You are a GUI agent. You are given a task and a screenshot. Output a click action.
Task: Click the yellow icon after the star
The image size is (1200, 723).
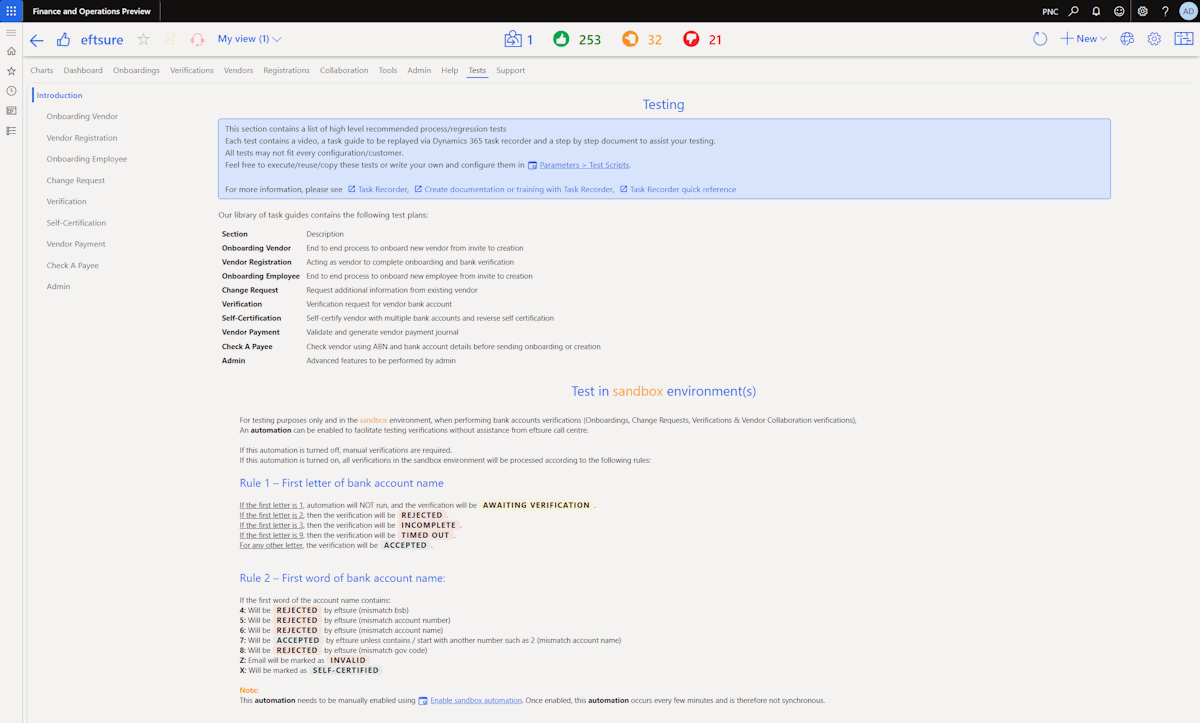[x=170, y=40]
